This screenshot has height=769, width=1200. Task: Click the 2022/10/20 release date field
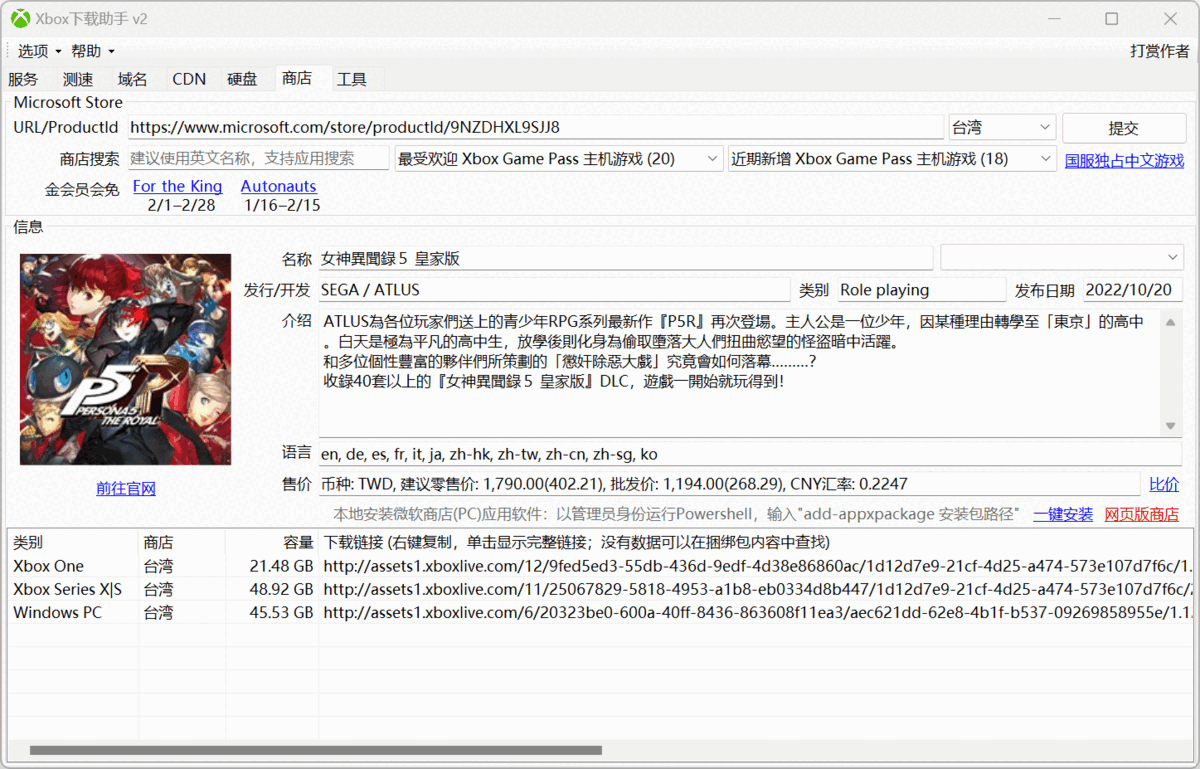click(x=1133, y=290)
